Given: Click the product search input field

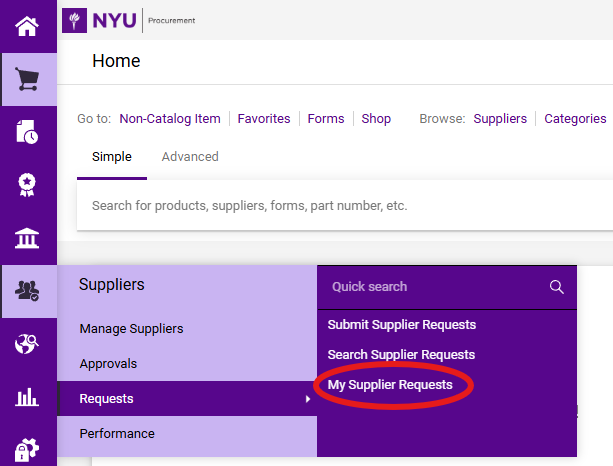Looking at the screenshot, I should tap(340, 206).
